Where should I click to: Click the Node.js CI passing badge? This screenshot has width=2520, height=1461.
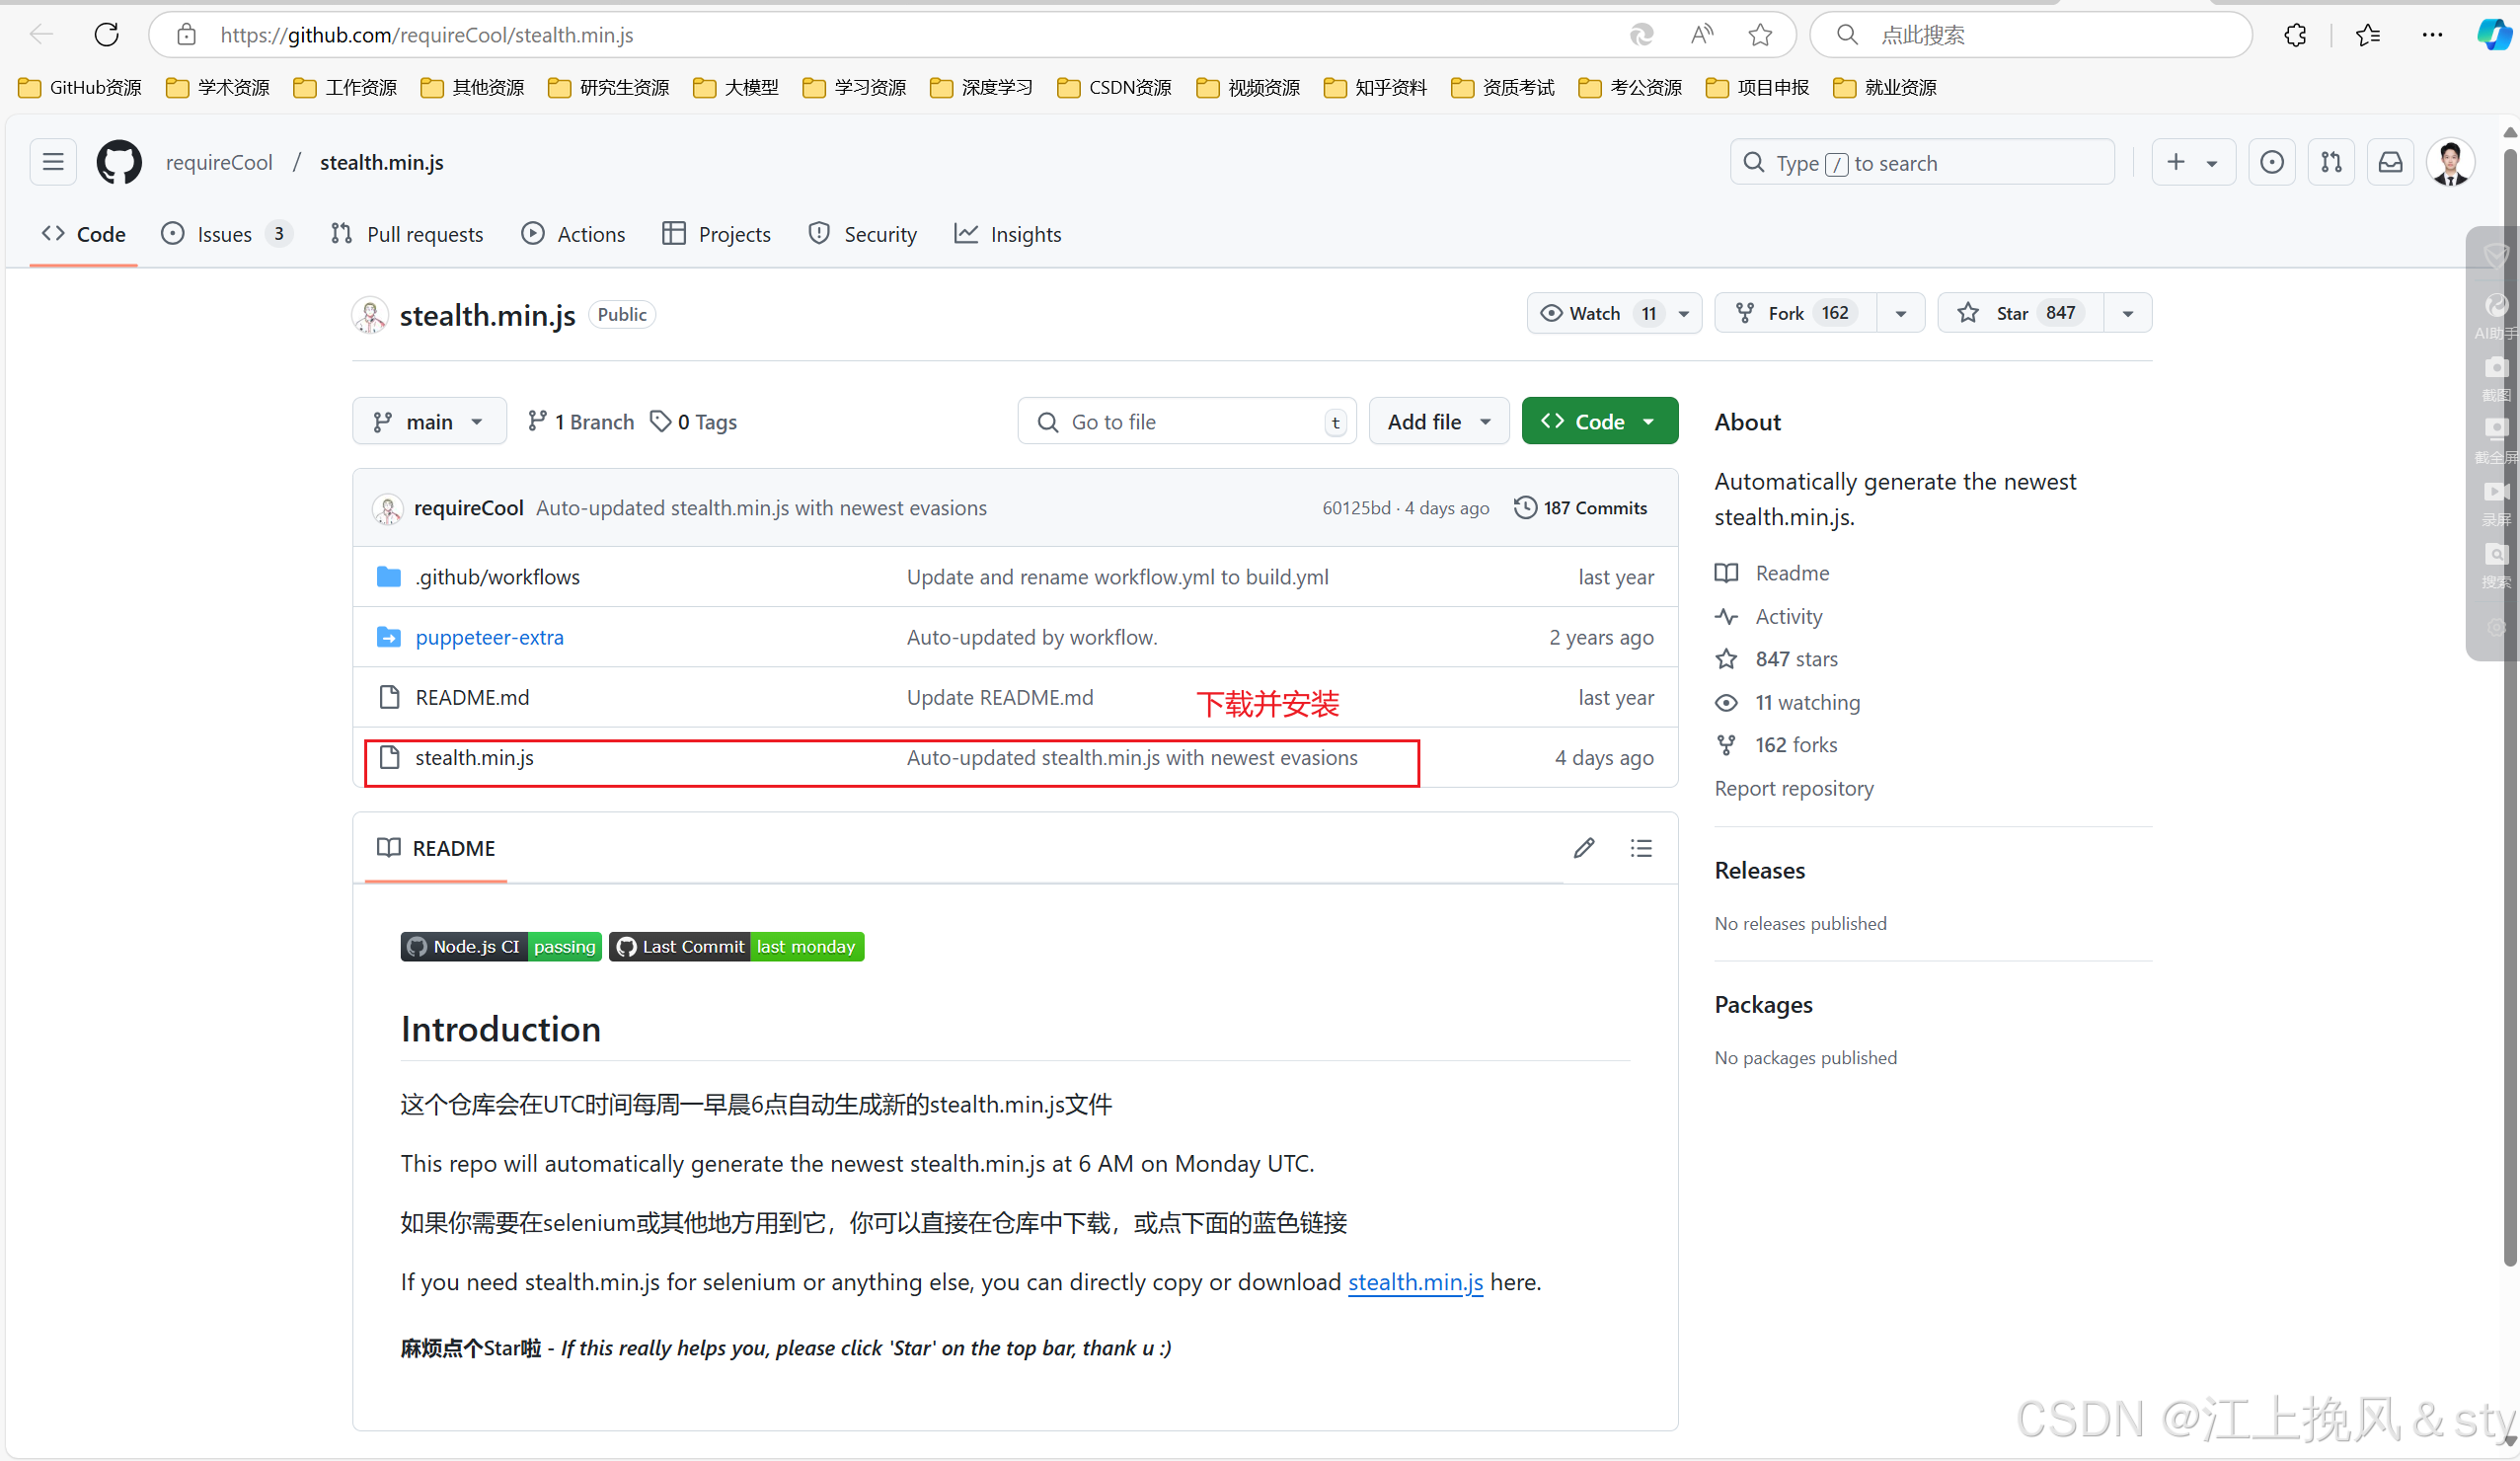point(501,946)
